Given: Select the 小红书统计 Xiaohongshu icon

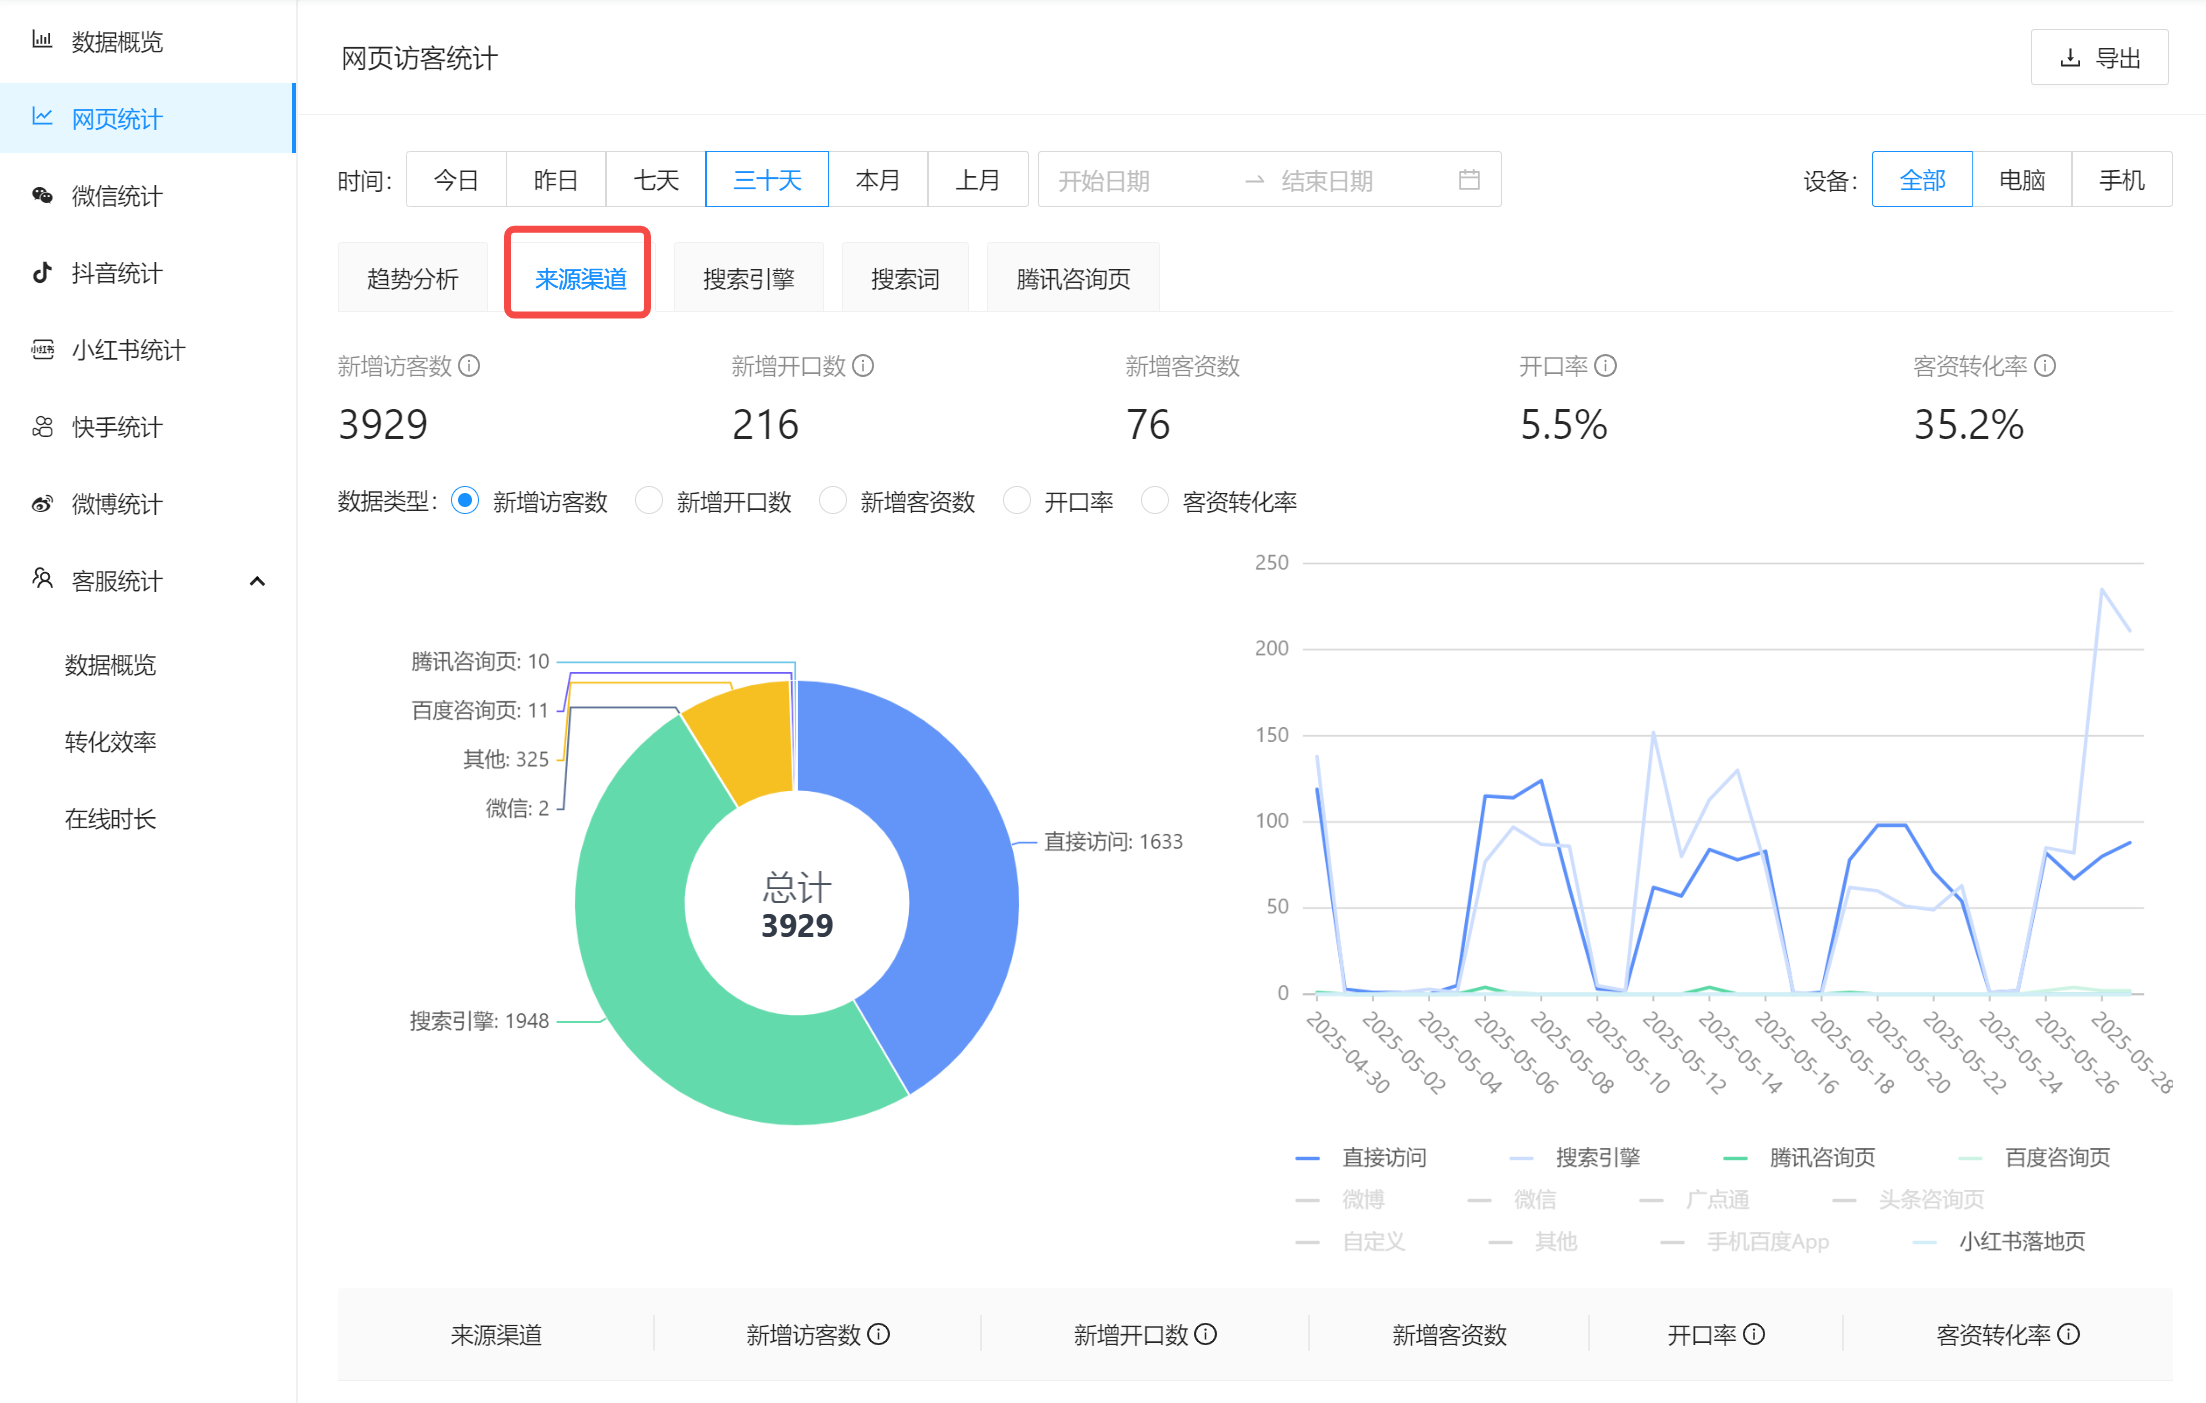Looking at the screenshot, I should (x=42, y=350).
